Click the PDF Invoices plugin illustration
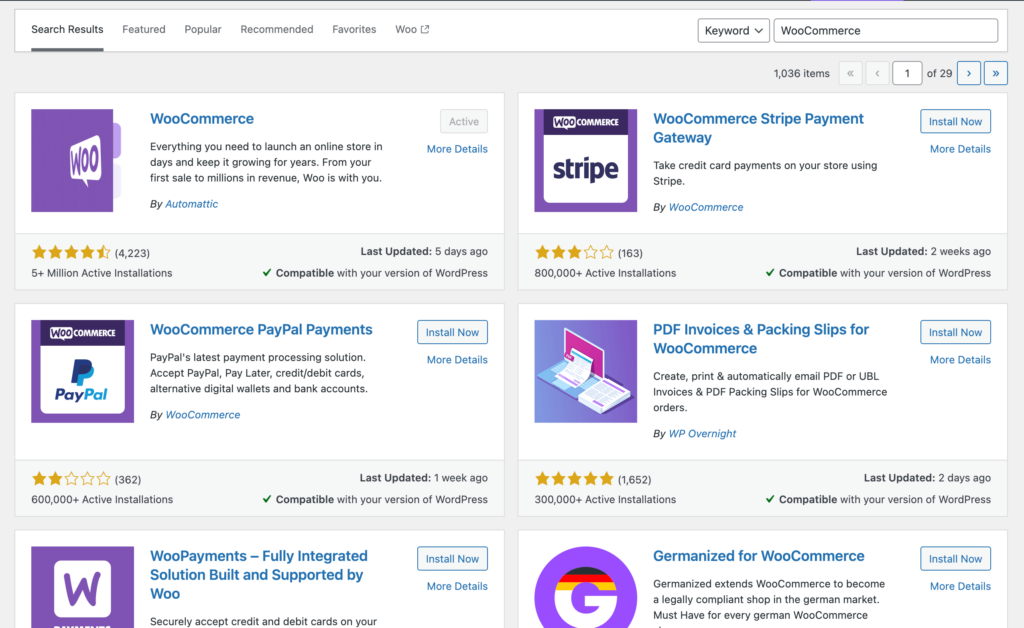The width and height of the screenshot is (1024, 628). point(585,371)
